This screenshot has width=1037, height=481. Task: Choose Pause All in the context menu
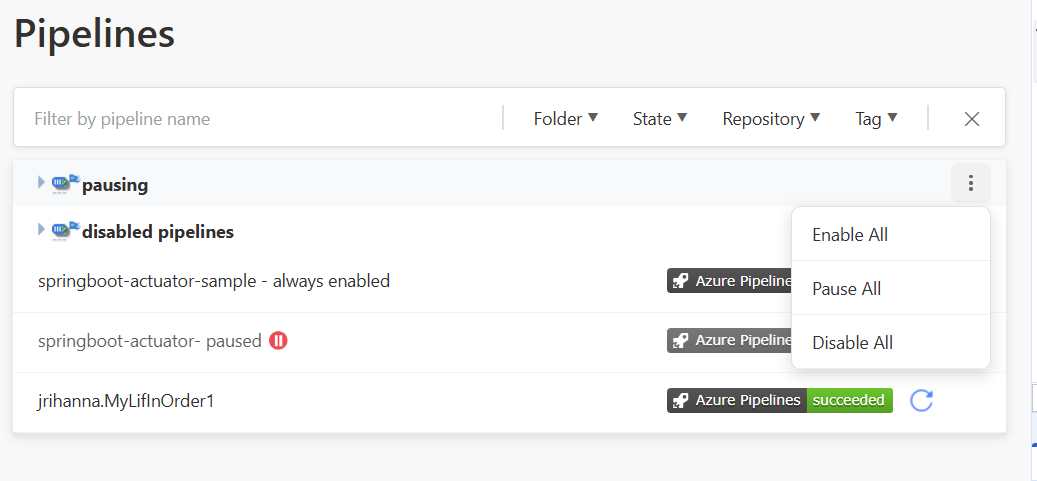pos(847,289)
